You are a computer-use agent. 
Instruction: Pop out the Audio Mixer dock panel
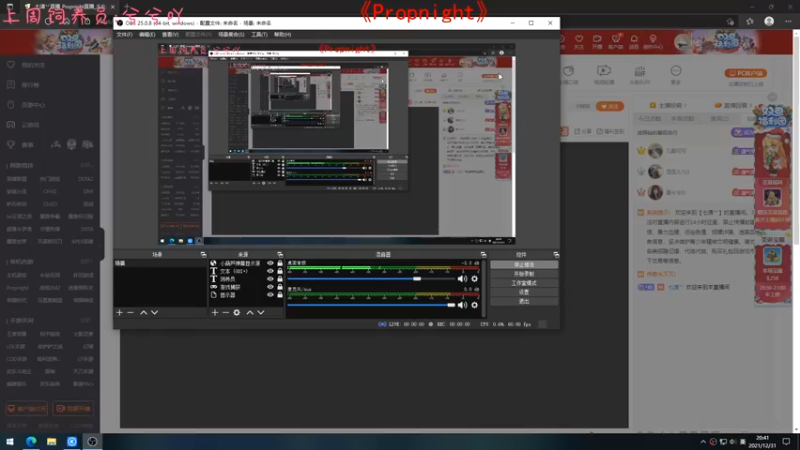pyautogui.click(x=483, y=254)
